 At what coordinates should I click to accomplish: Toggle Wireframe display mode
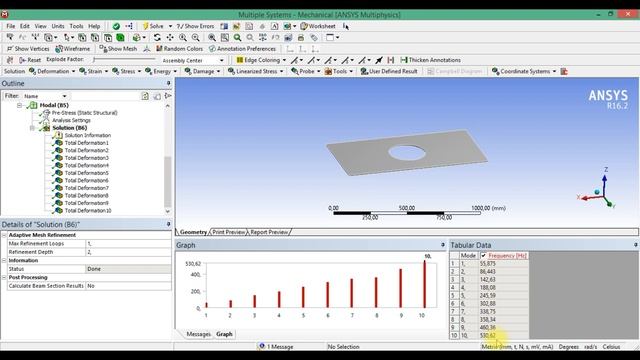tap(73, 49)
